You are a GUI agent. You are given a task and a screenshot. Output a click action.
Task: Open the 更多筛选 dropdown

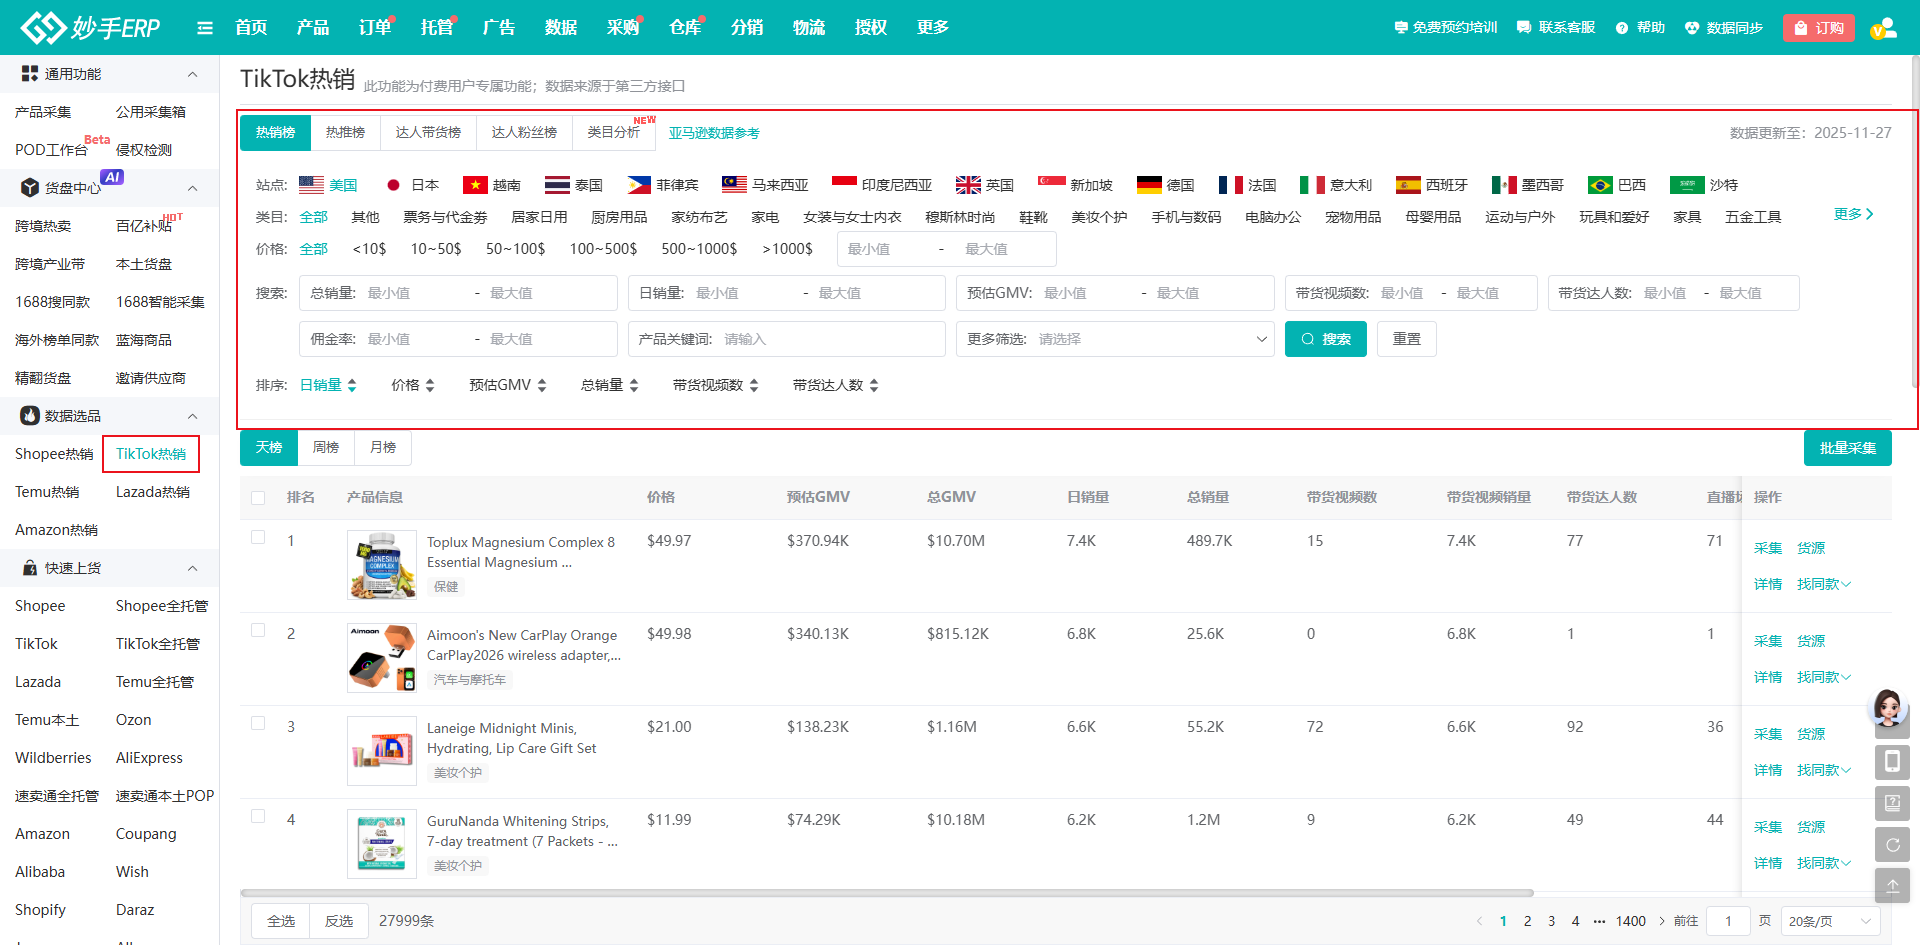tap(1114, 339)
